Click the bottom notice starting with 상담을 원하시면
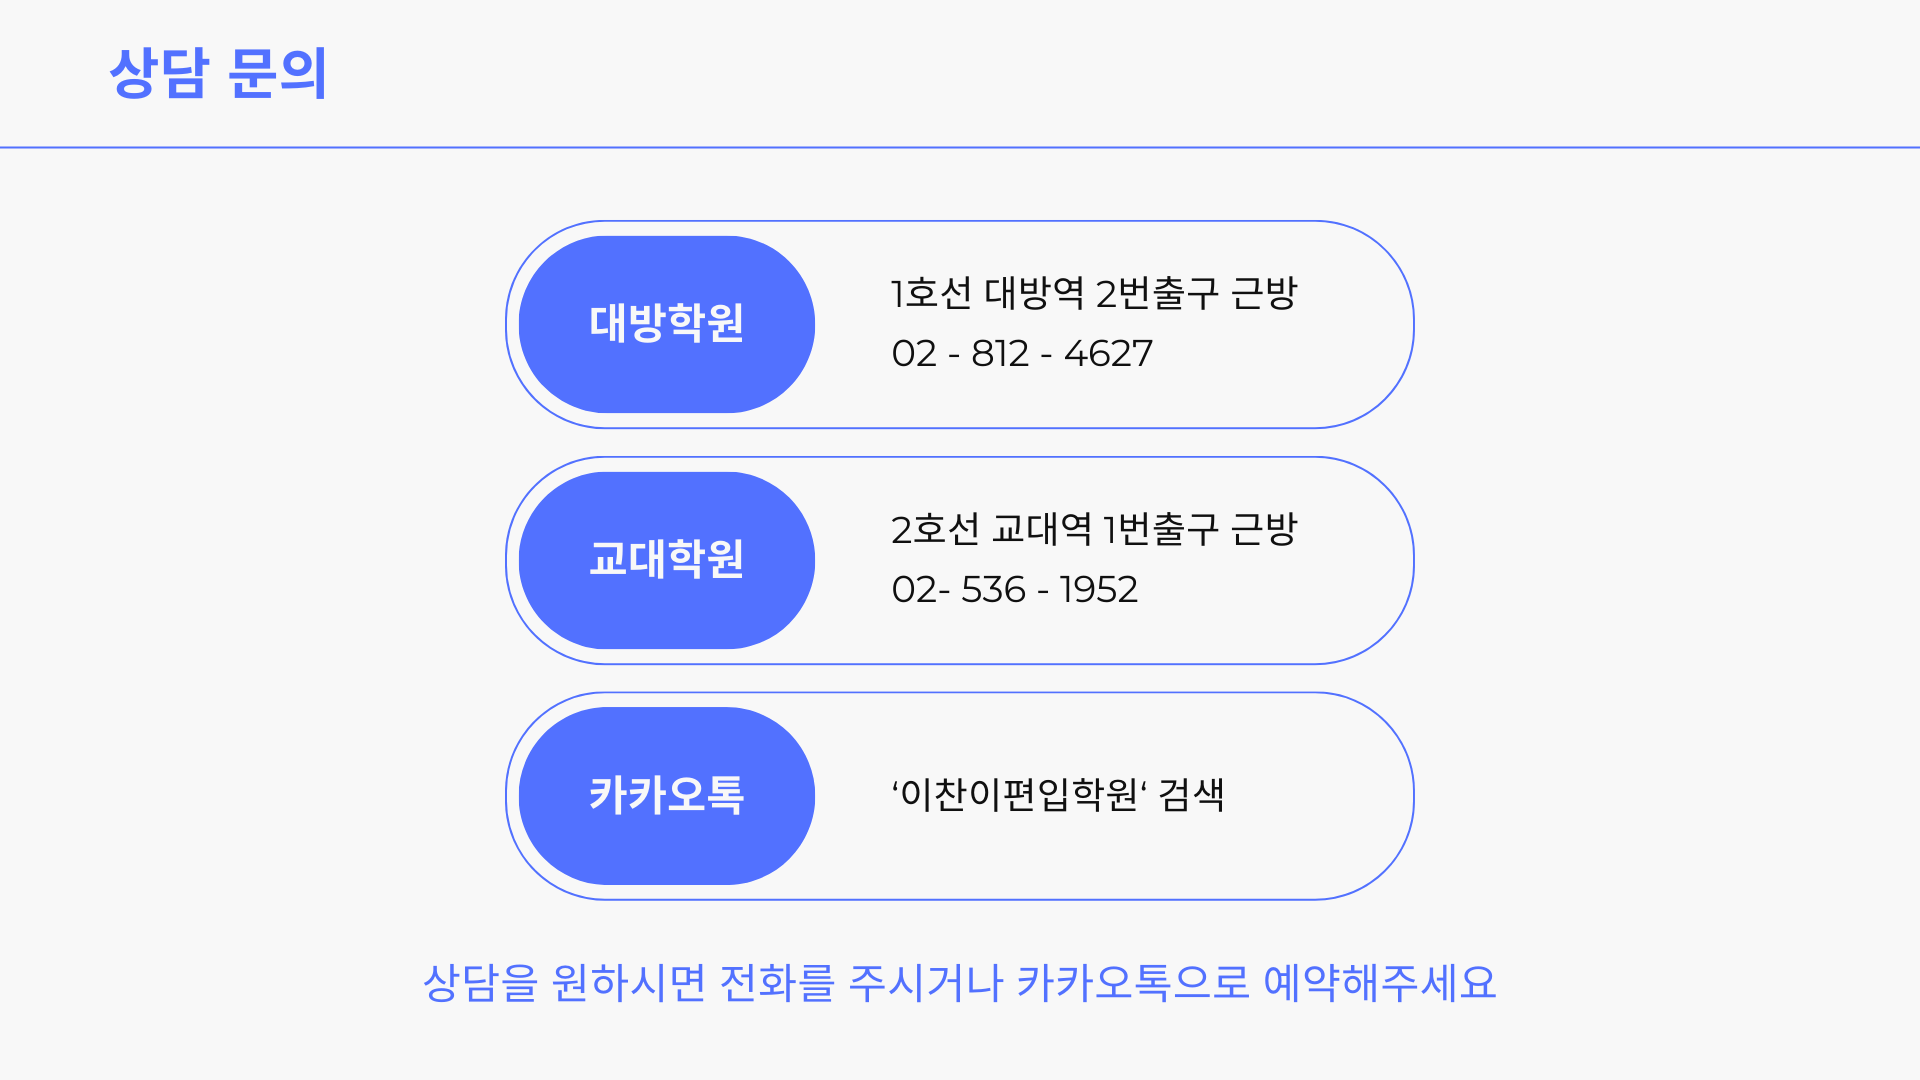Viewport: 1920px width, 1080px height. click(x=960, y=983)
